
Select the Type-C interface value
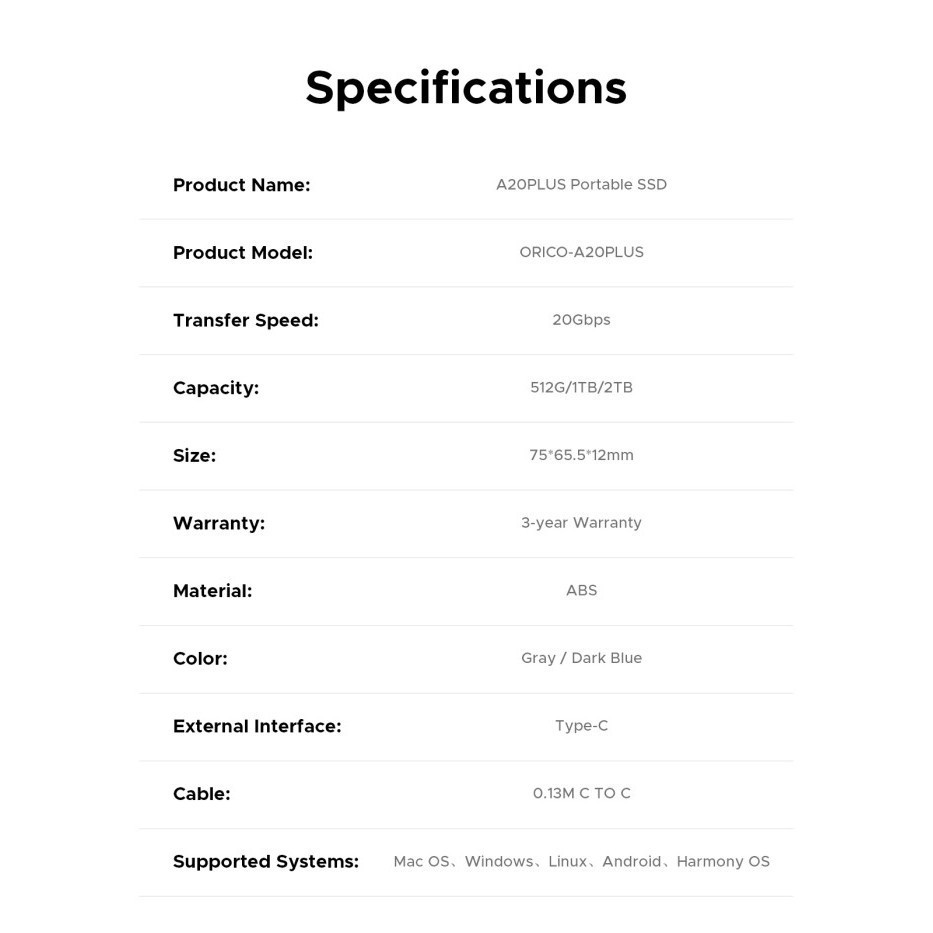click(x=581, y=726)
